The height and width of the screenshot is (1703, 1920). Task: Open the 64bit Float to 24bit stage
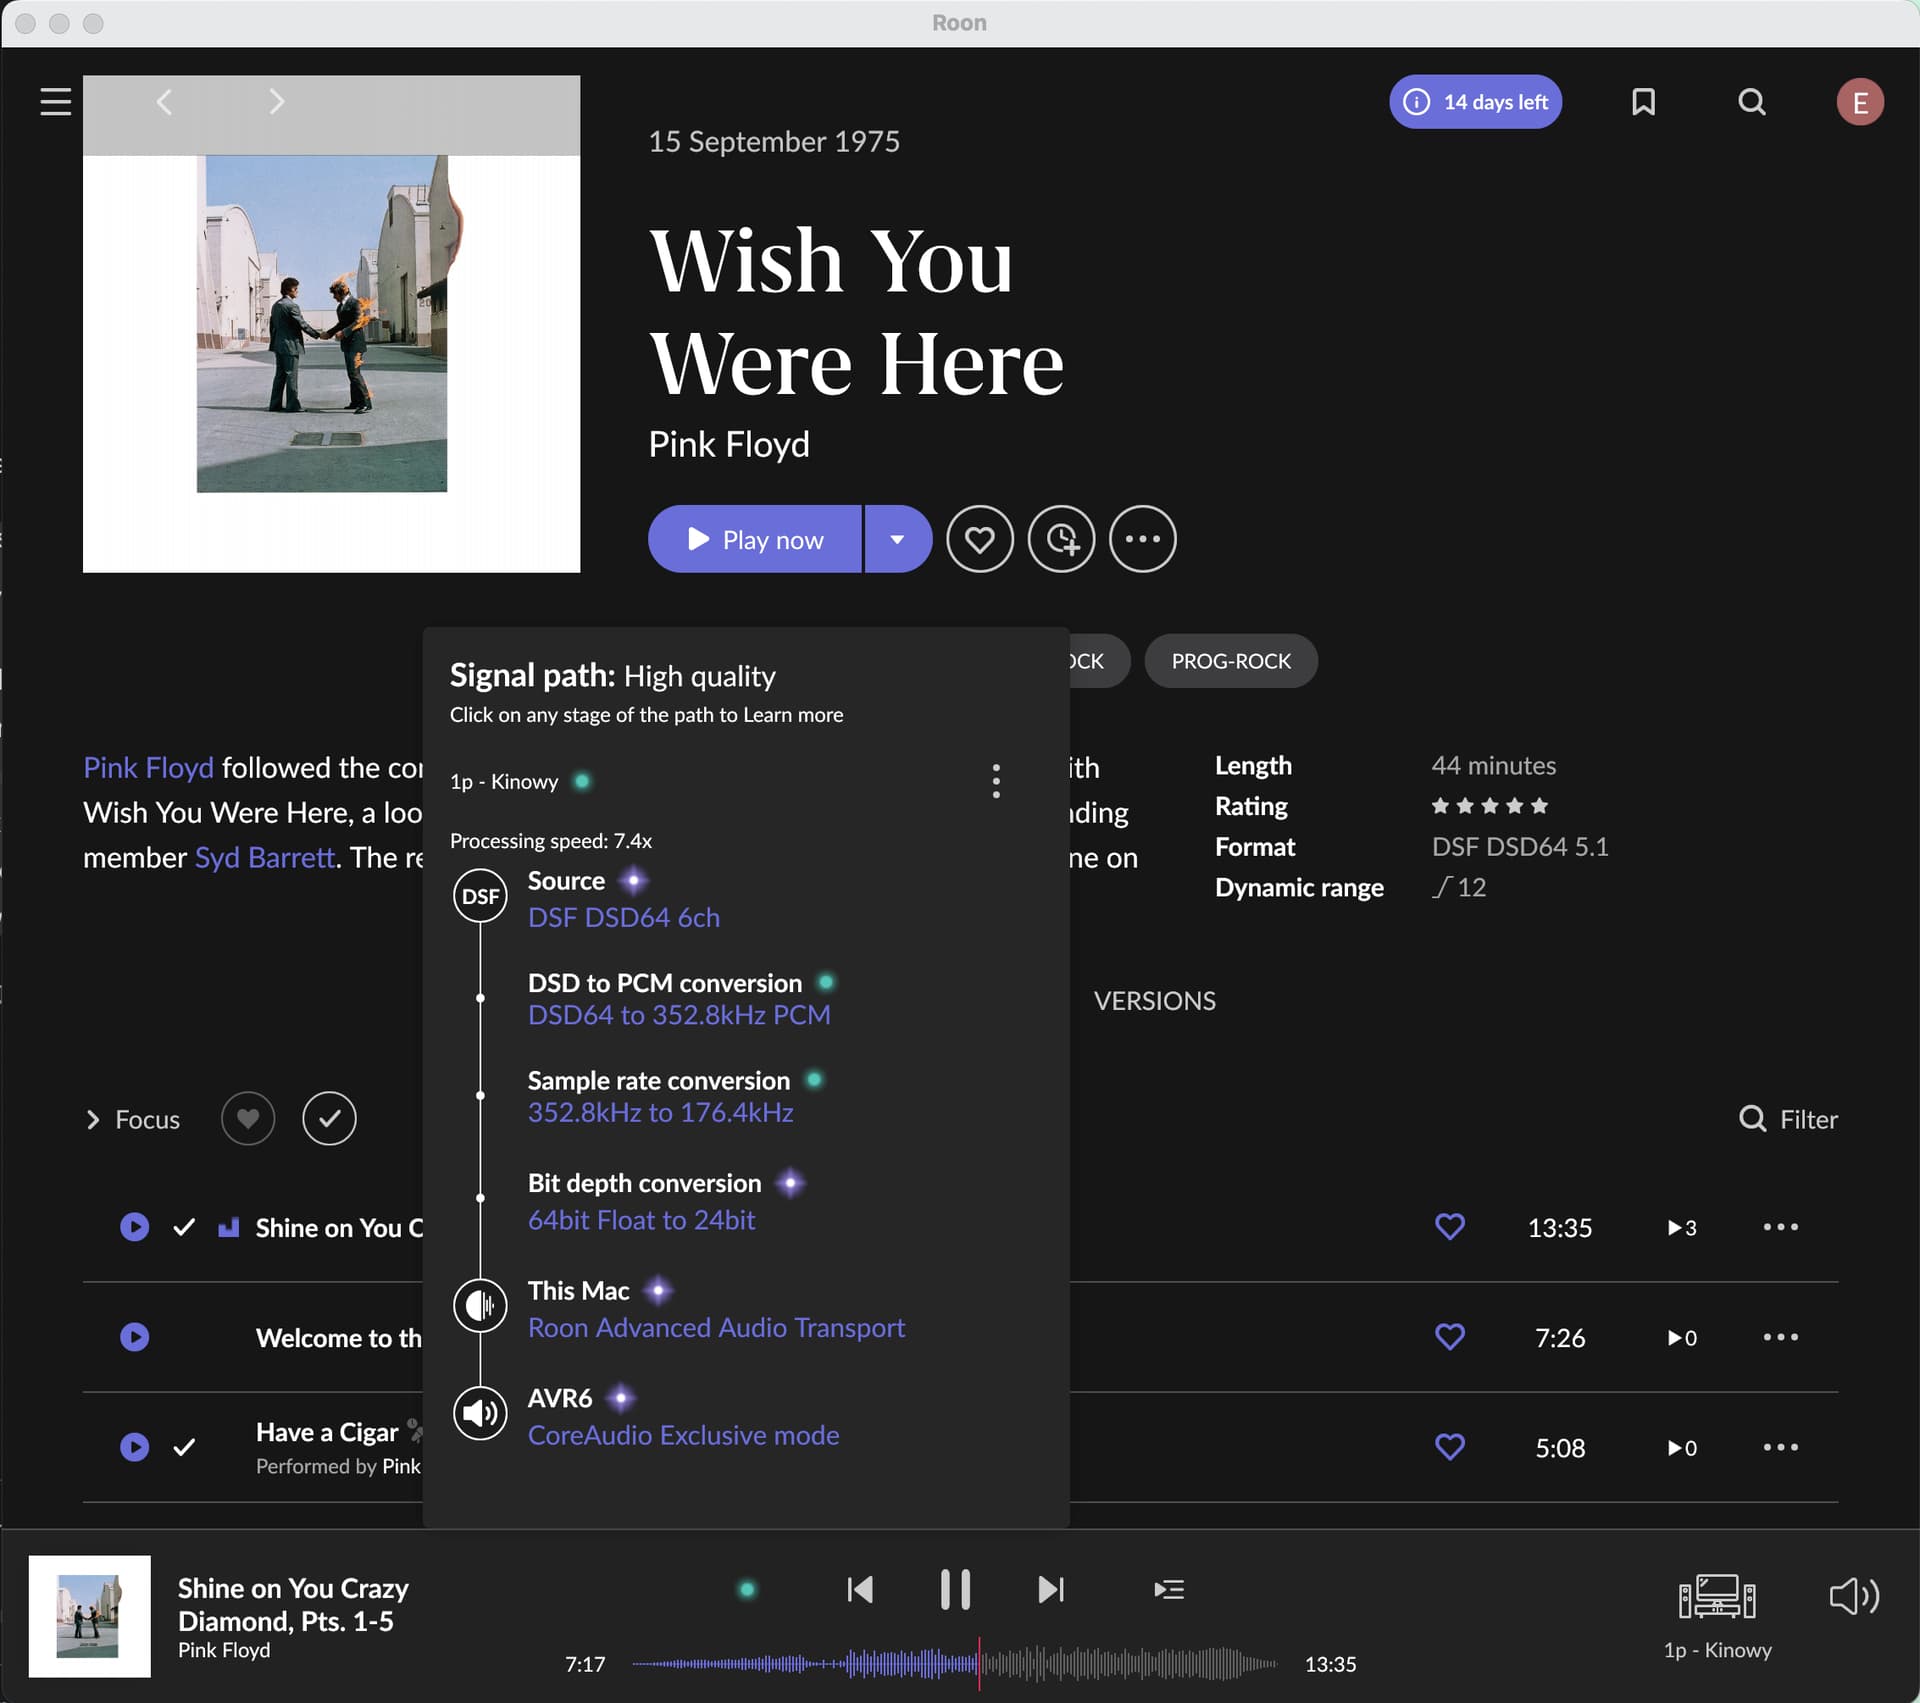tap(641, 1220)
